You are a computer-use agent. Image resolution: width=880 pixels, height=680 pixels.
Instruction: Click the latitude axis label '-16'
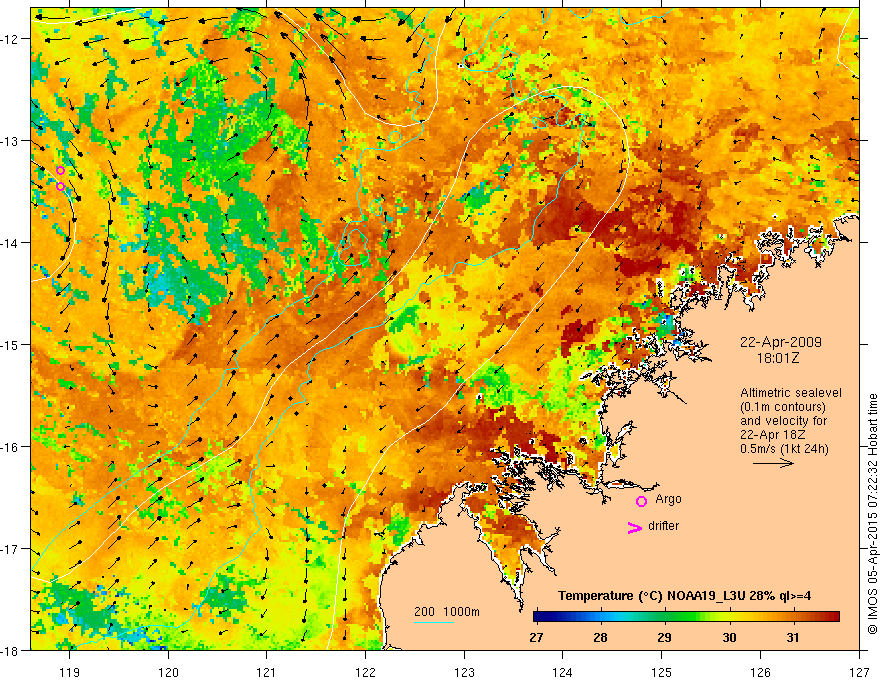tap(10, 447)
